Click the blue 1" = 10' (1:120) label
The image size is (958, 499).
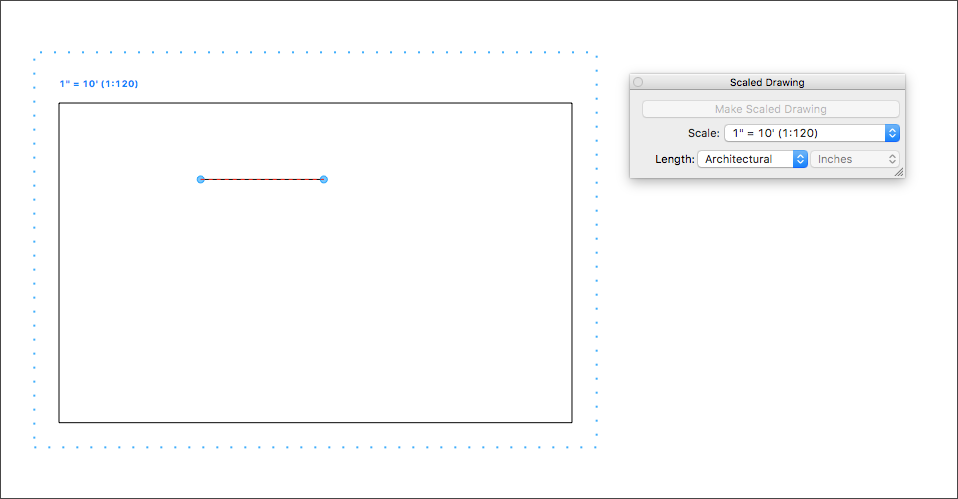[98, 84]
